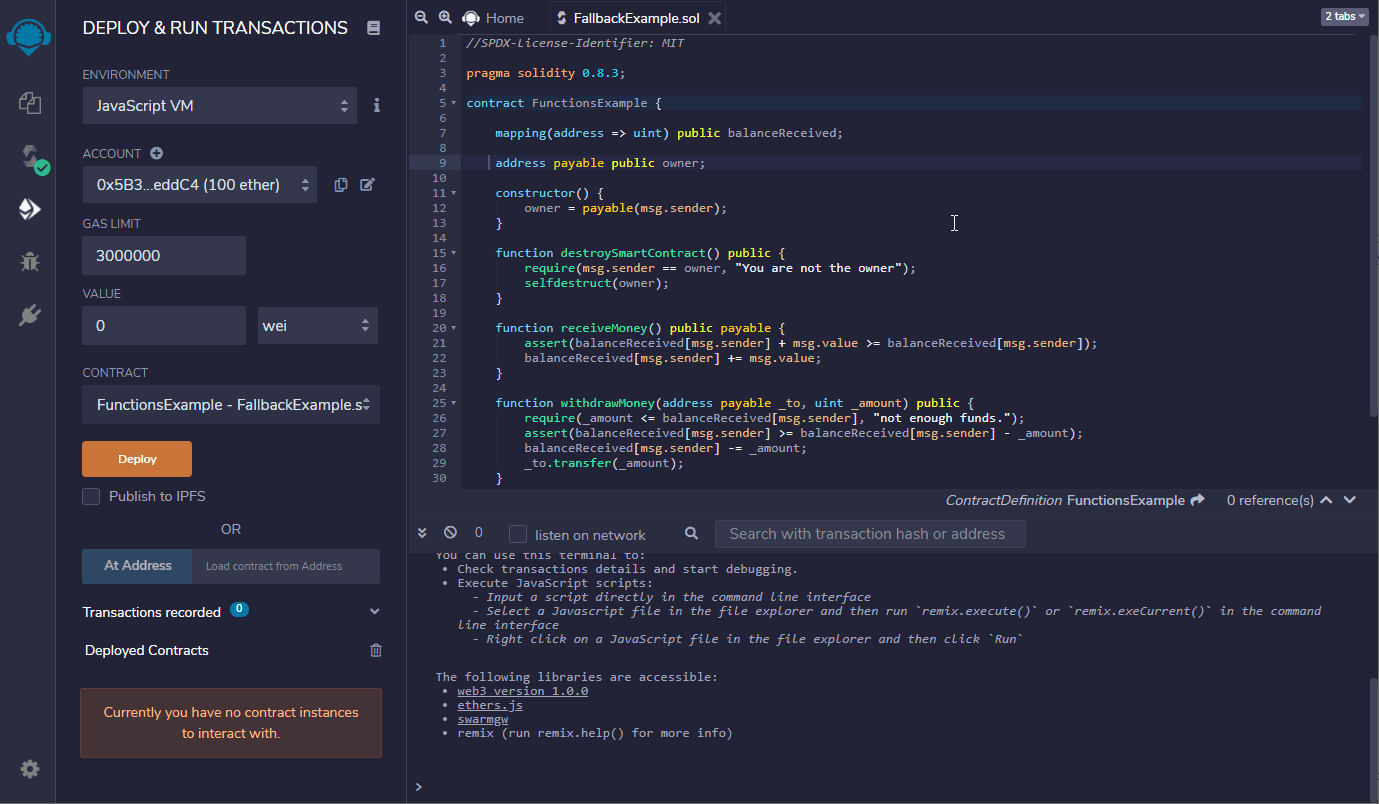Click the At Address button

(138, 566)
